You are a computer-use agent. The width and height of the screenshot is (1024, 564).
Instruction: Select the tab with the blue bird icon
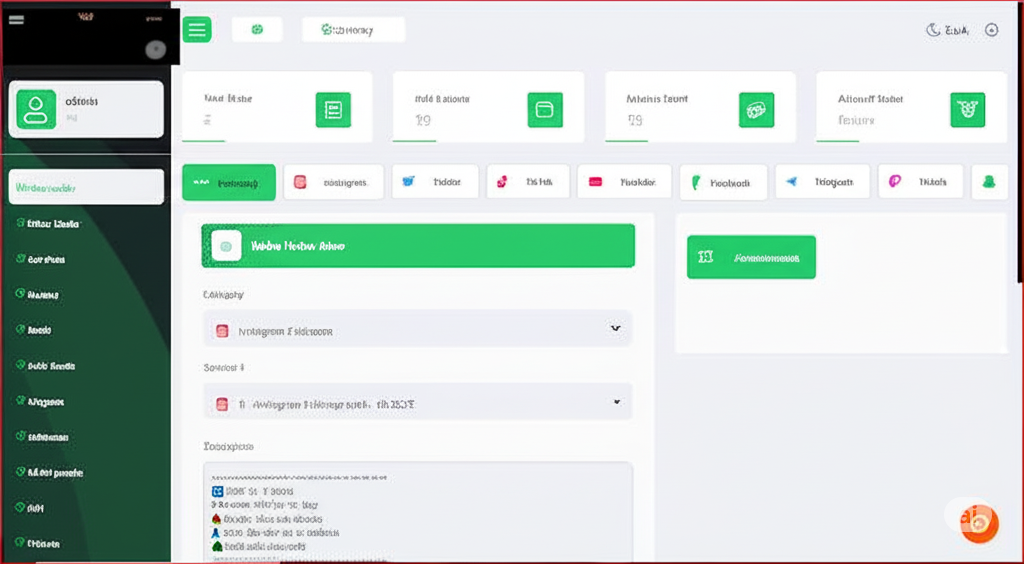[x=435, y=182]
